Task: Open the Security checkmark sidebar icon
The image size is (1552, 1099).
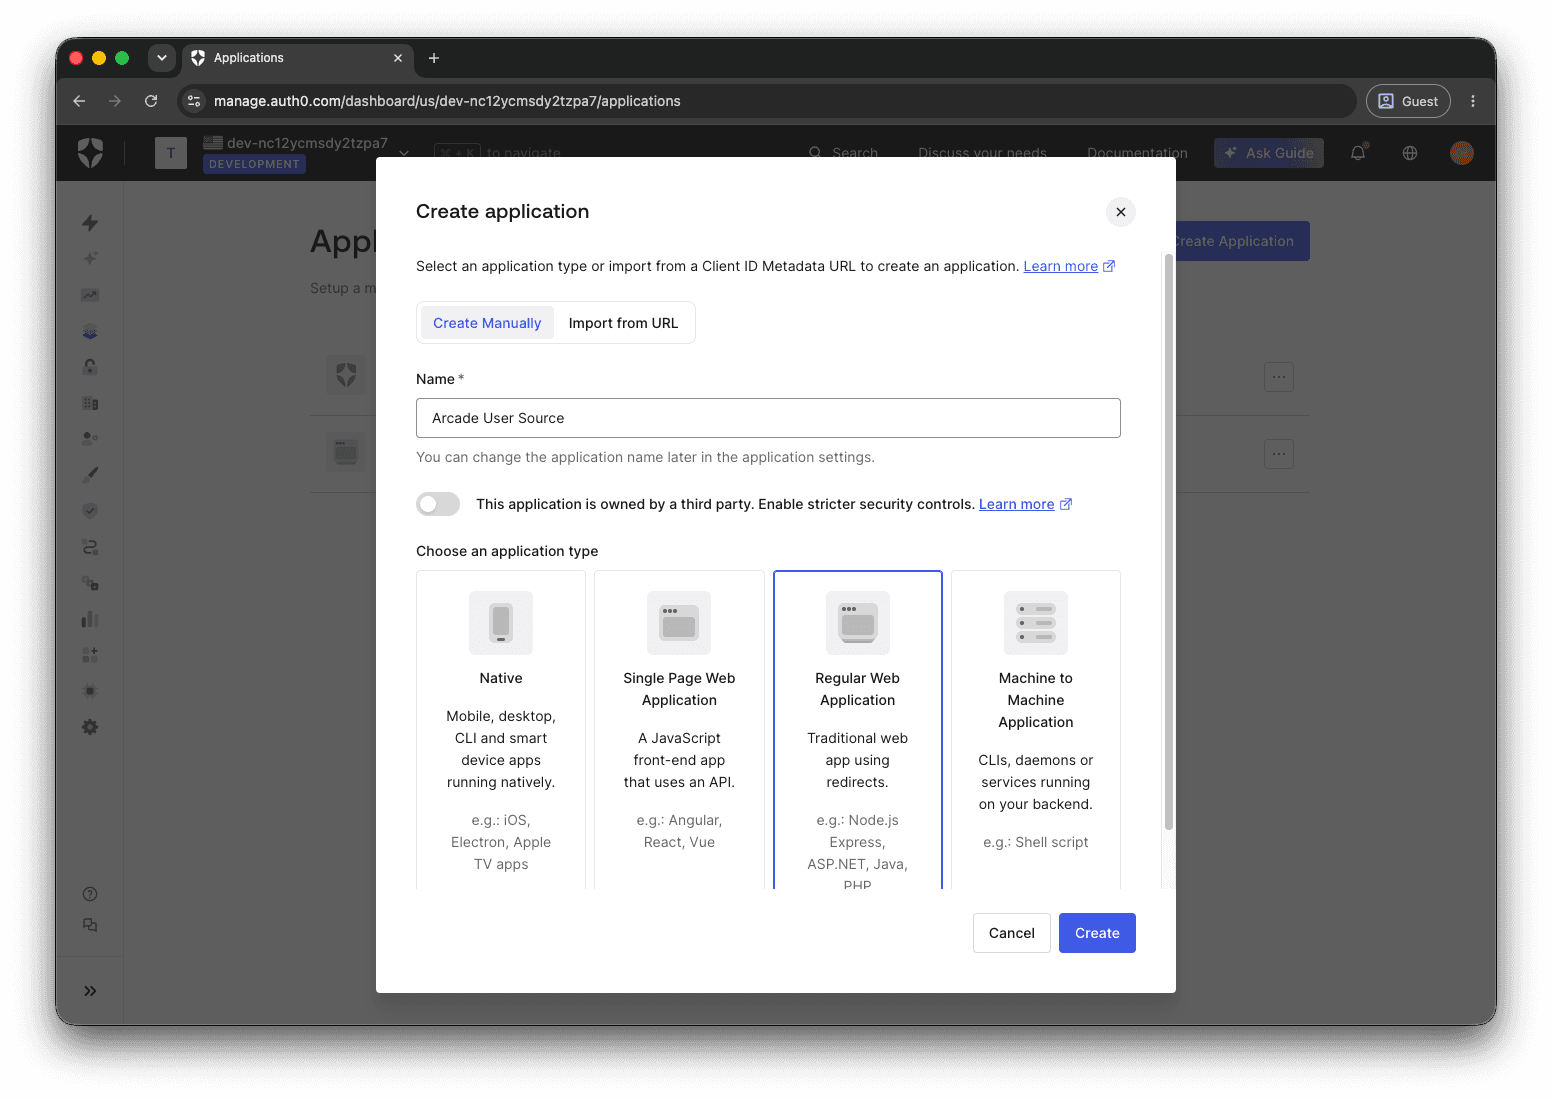Action: [90, 511]
